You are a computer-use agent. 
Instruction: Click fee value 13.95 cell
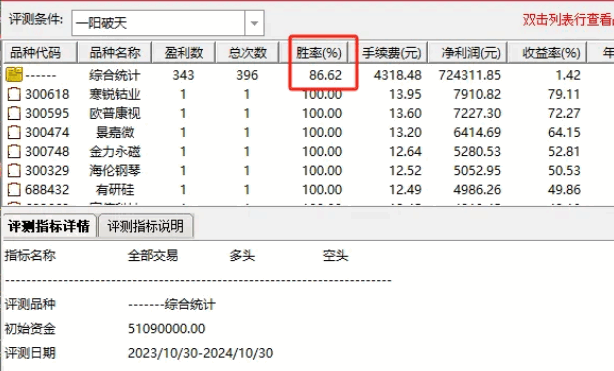[405, 94]
